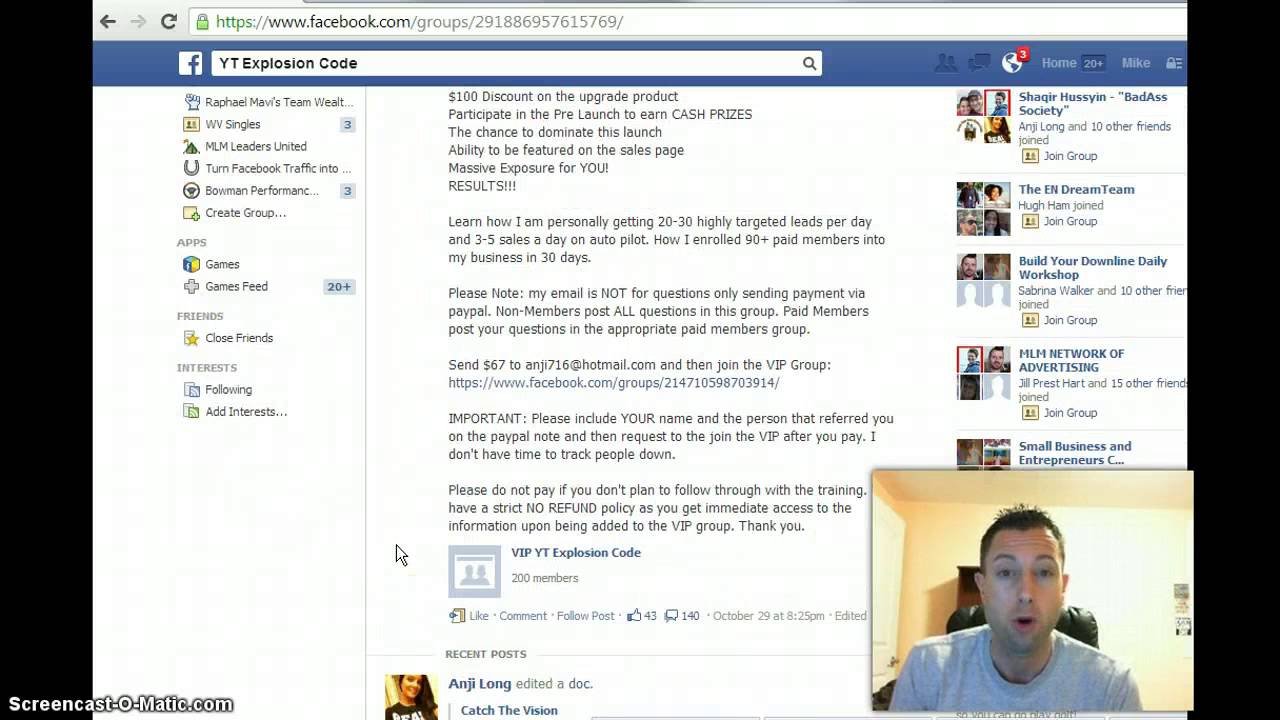Click Comment under the post
The height and width of the screenshot is (720, 1280).
[x=523, y=616]
